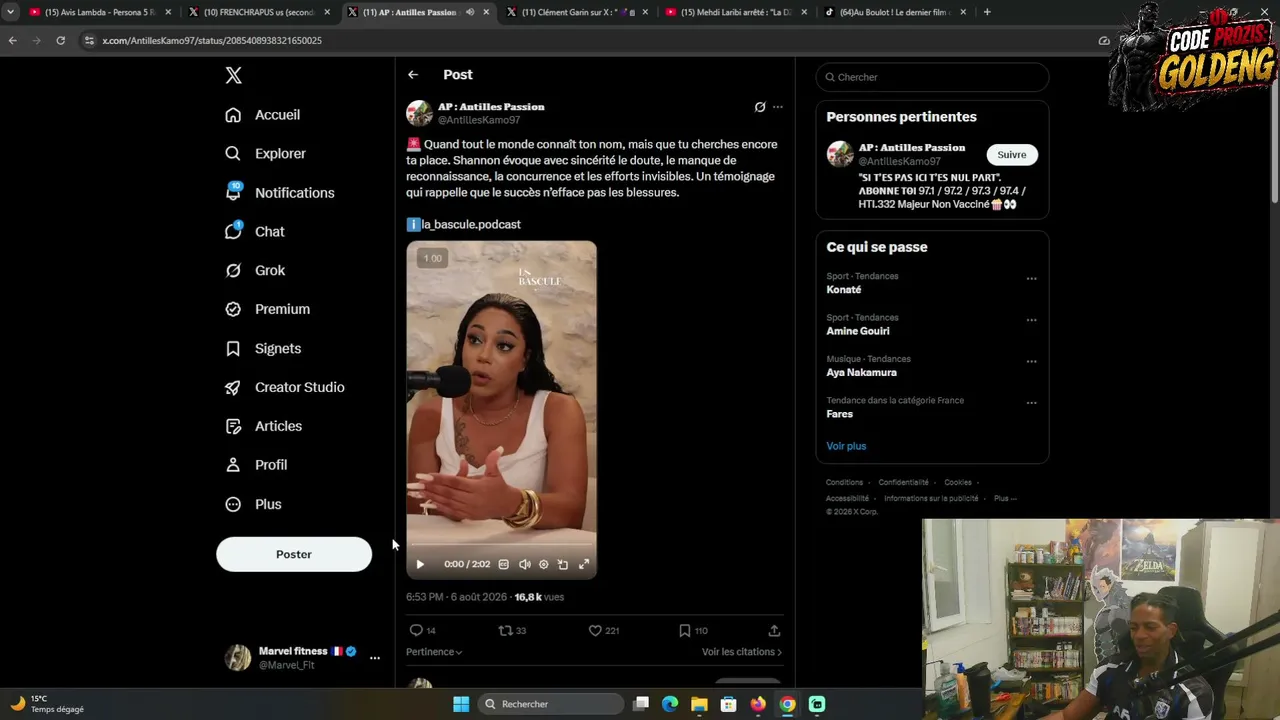Follow AP : Antilles Passion with Suivre
This screenshot has height=720, width=1280.
pyautogui.click(x=1012, y=155)
